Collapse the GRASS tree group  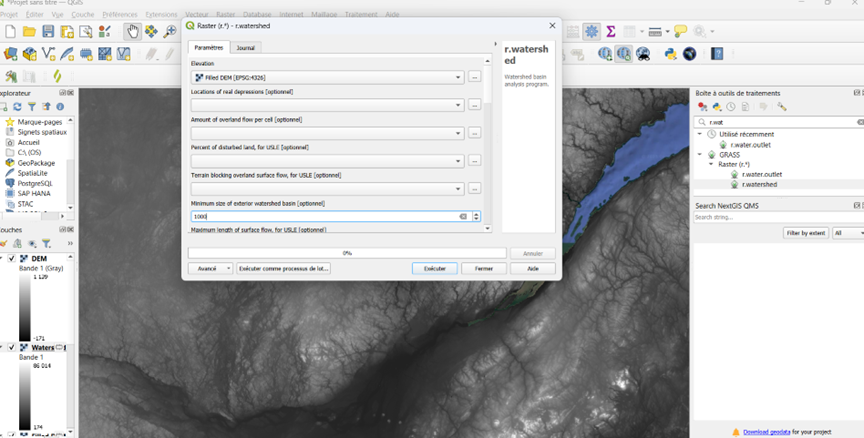pos(700,155)
